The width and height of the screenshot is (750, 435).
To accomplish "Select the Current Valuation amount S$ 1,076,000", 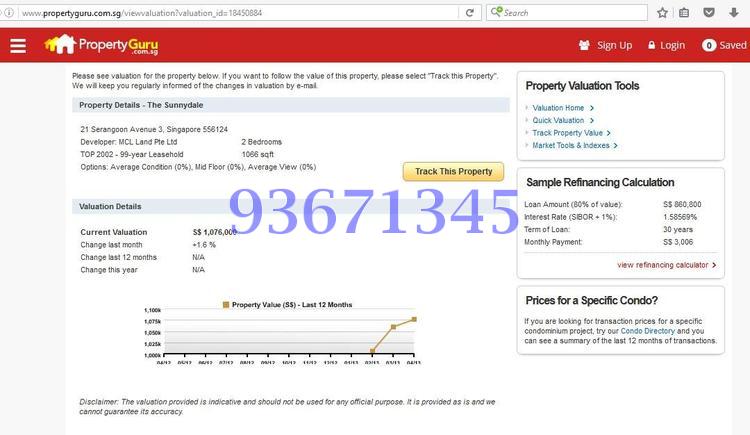I will [215, 232].
